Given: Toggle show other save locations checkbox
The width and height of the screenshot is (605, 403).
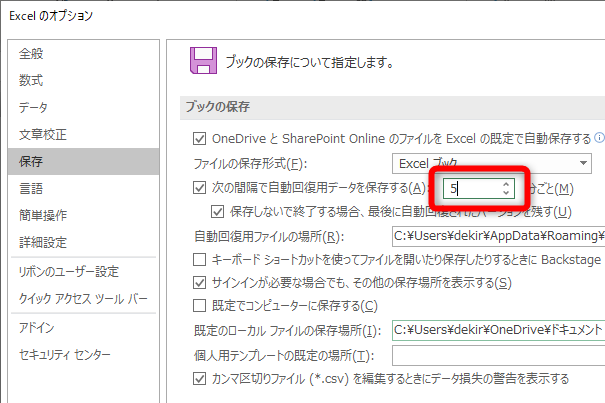Looking at the screenshot, I should (x=199, y=282).
